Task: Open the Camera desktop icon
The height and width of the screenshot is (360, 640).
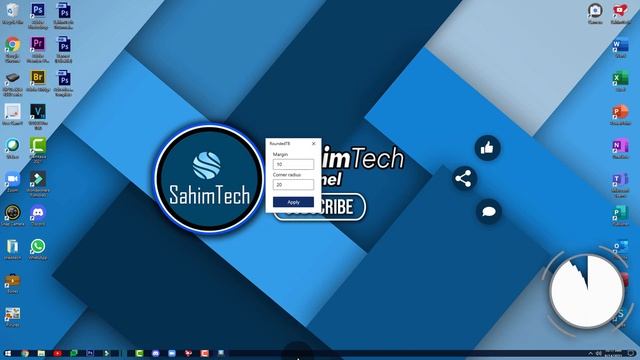Action: tap(595, 13)
